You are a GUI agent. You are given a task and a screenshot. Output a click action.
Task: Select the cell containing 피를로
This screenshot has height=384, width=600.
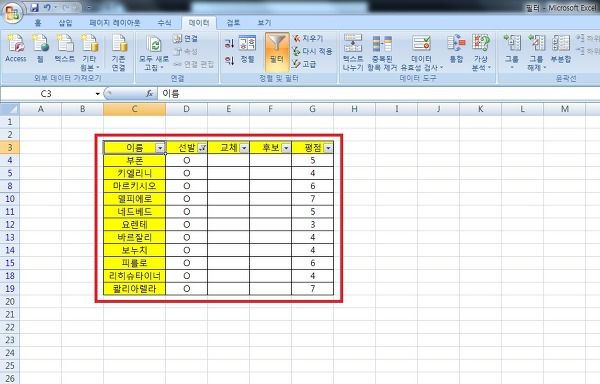(x=134, y=263)
